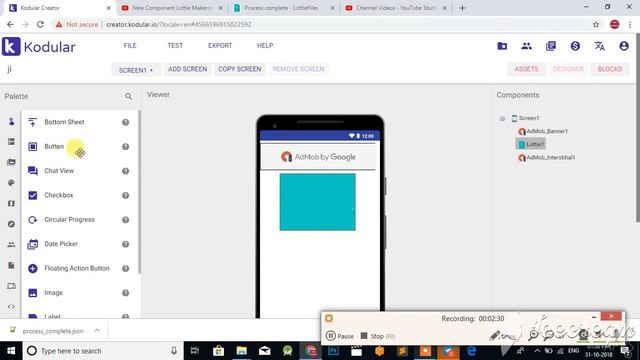This screenshot has width=640, height=360.
Task: Open the Community people icon in header
Action: coord(527,46)
